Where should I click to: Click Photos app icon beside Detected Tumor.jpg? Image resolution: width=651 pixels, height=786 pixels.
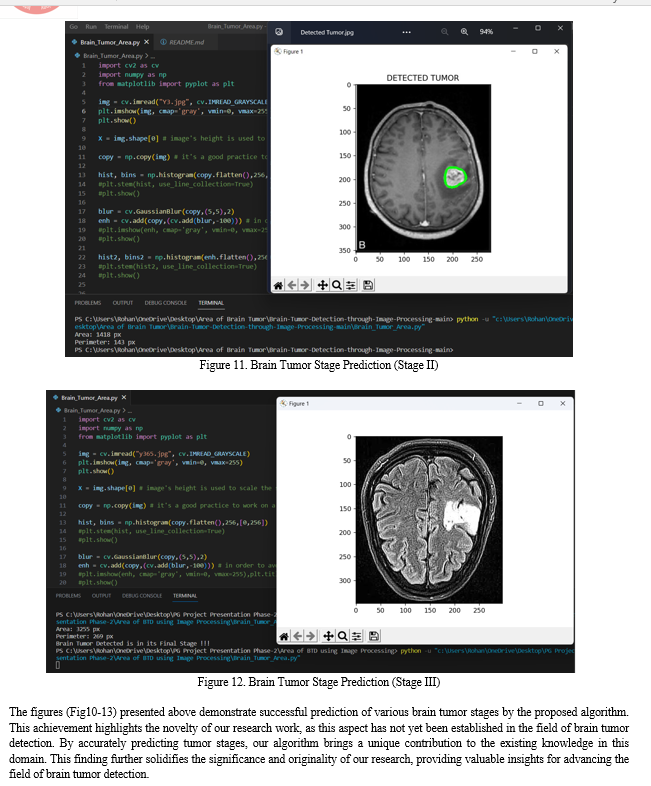[x=279, y=32]
